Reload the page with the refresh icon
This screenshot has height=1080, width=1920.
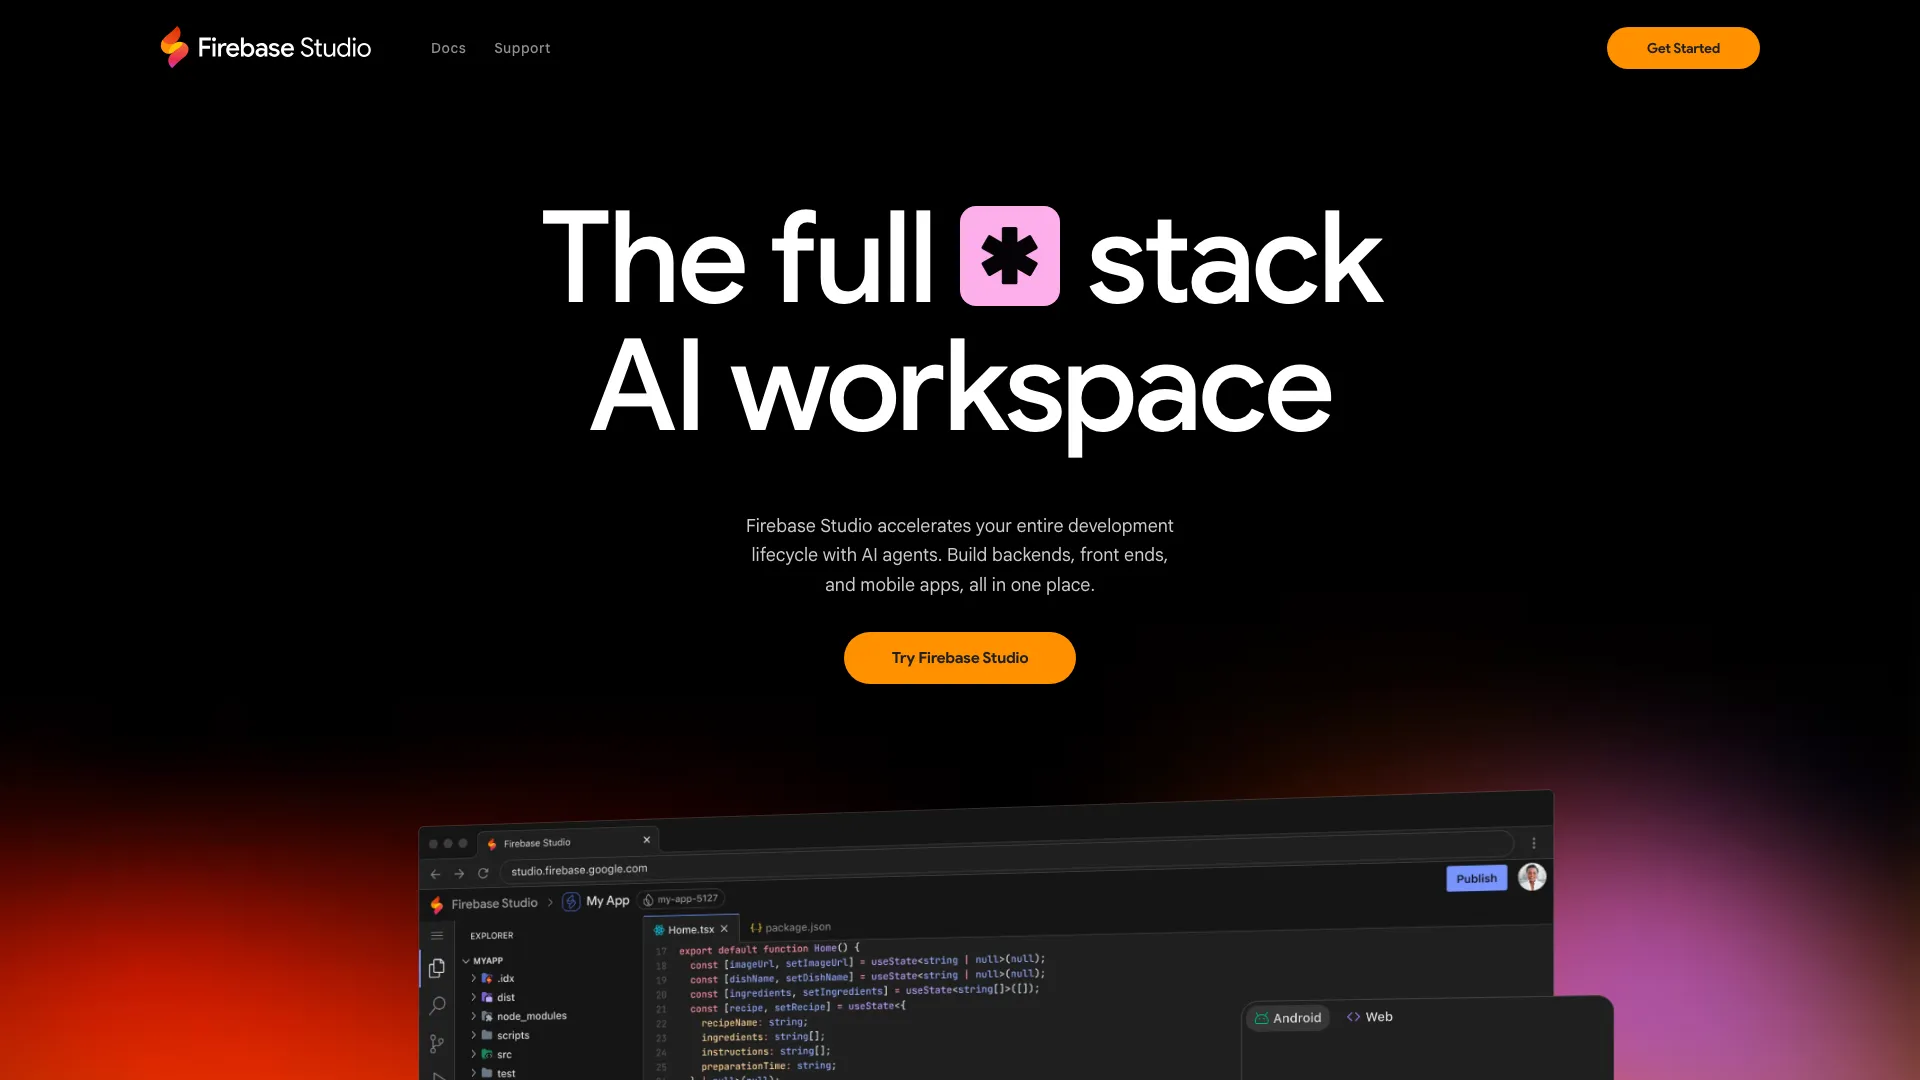484,872
